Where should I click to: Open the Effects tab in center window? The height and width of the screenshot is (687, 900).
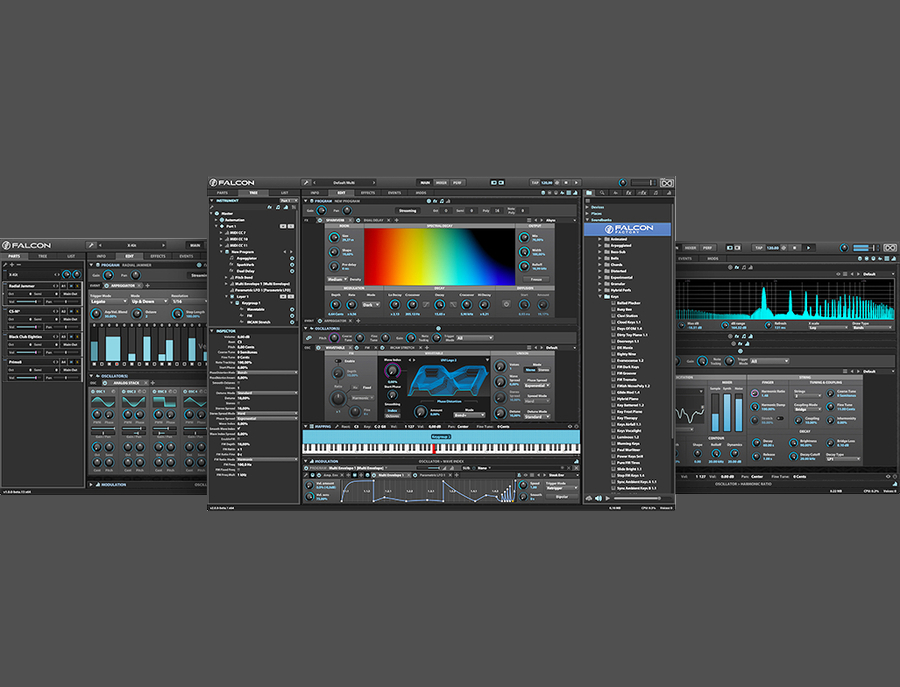[x=368, y=193]
